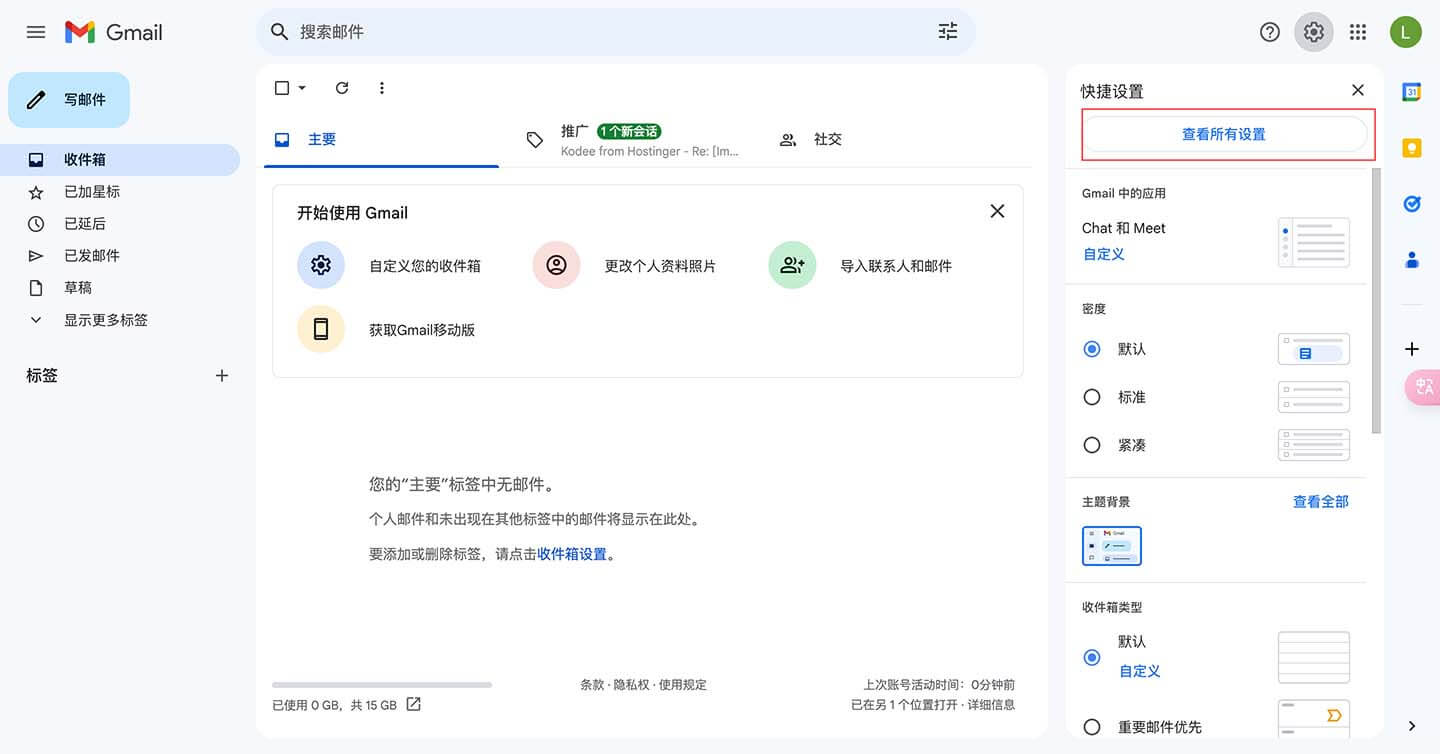Click the Gmail logo

pyautogui.click(x=113, y=32)
